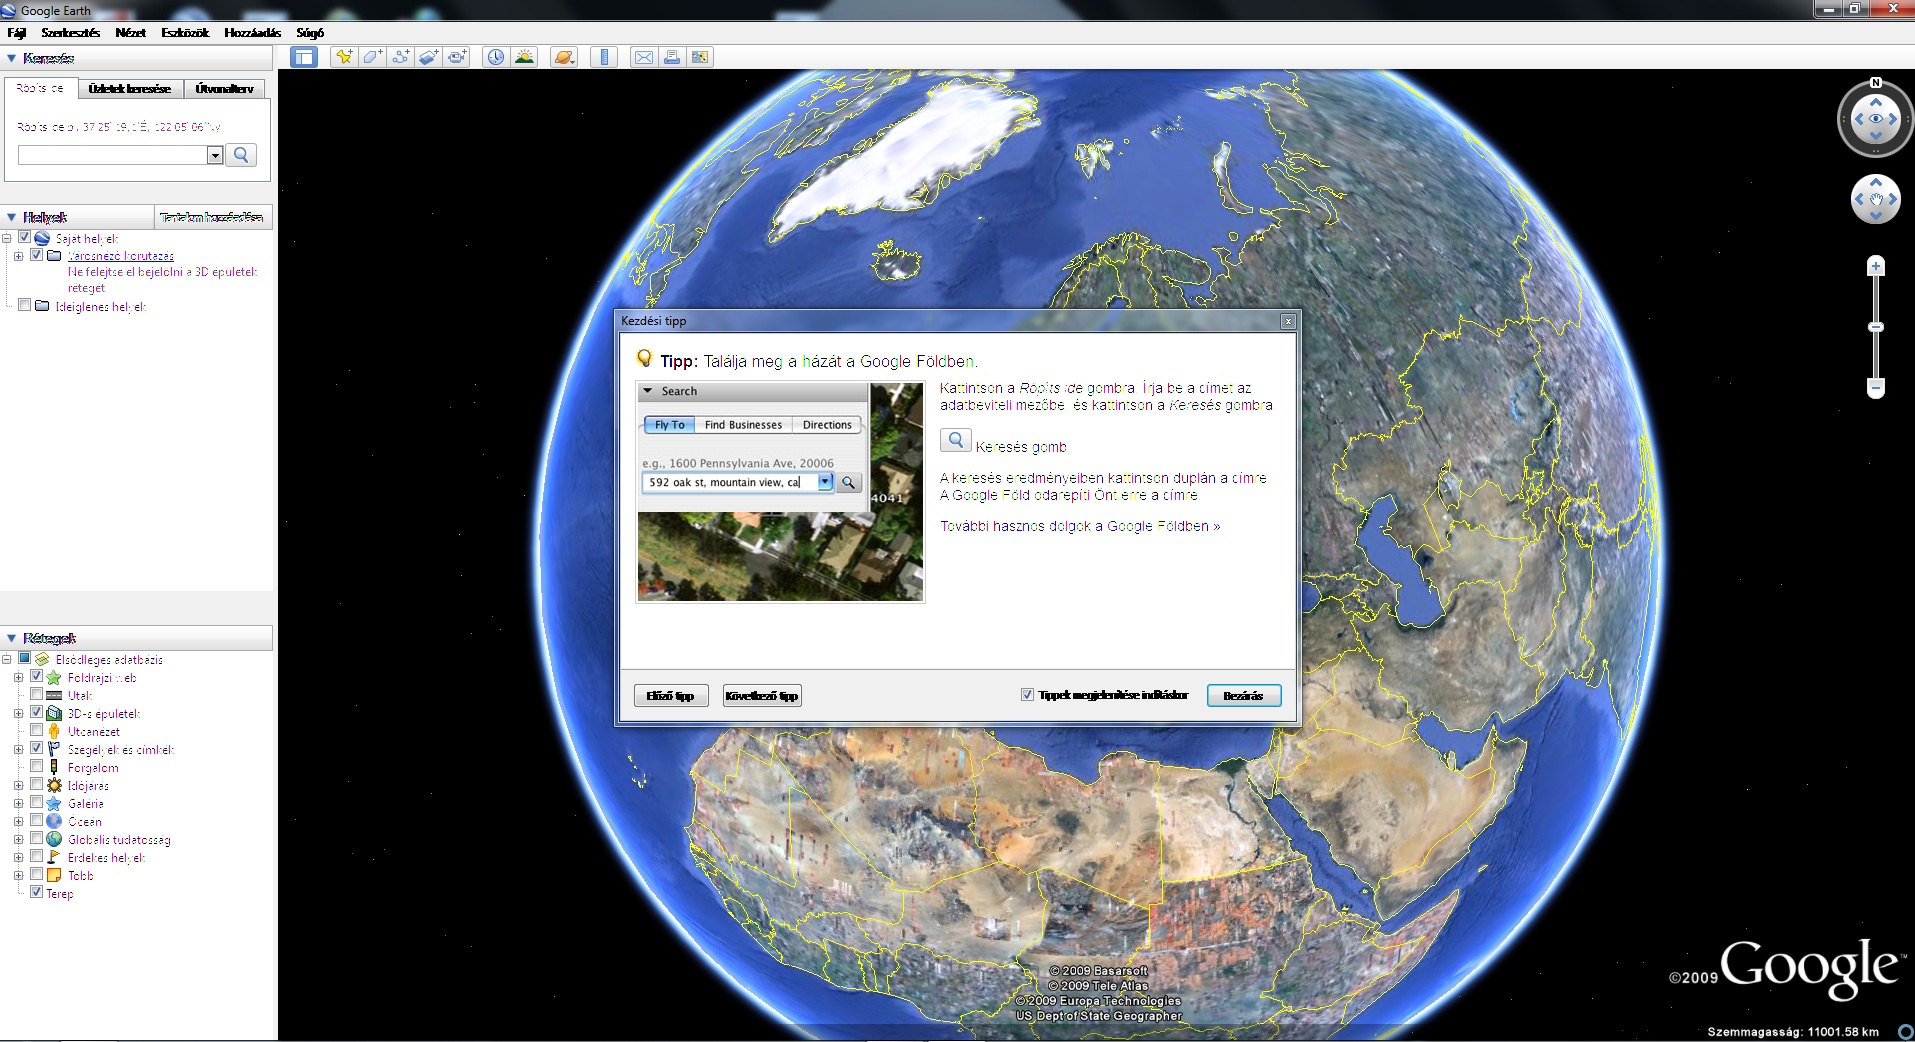1915x1042 pixels.
Task: Switch to the Útvonalterv tab
Action: [225, 89]
